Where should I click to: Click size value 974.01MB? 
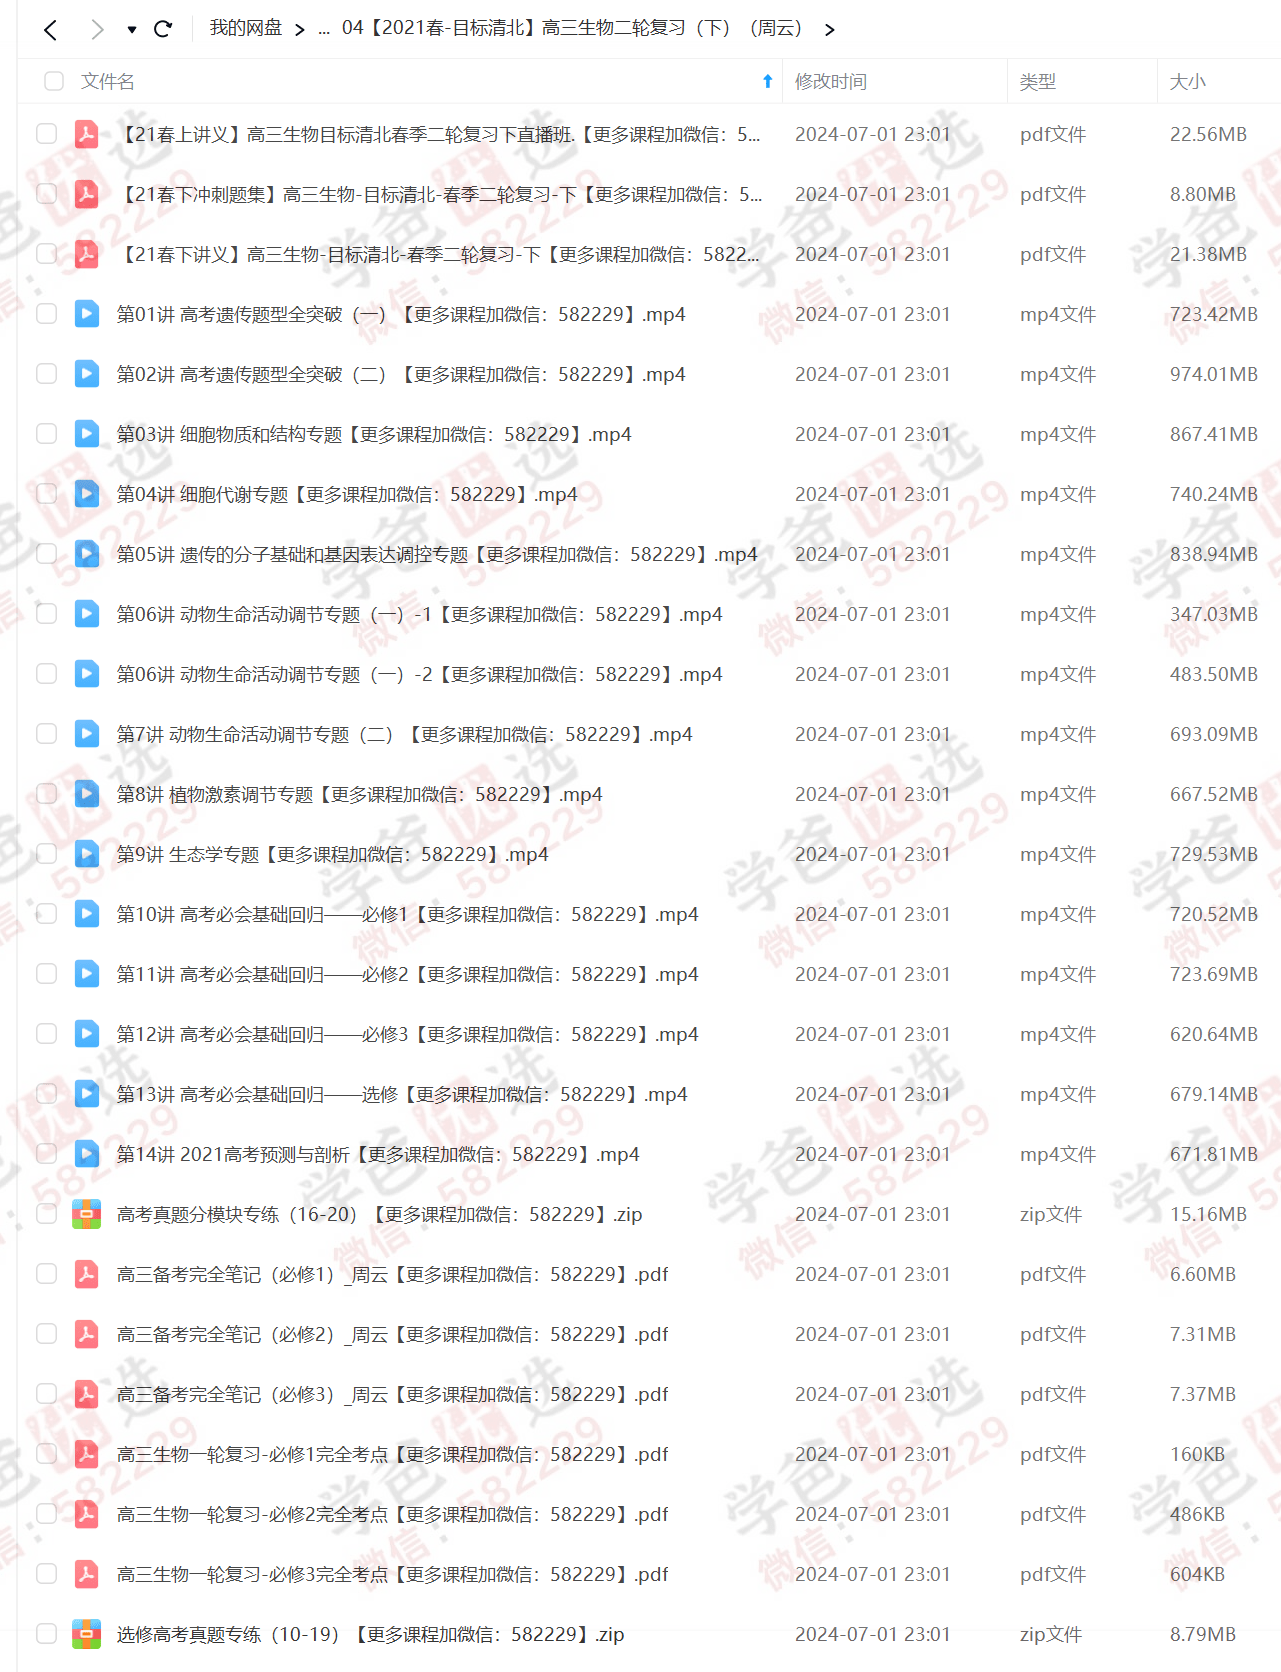[x=1214, y=374]
